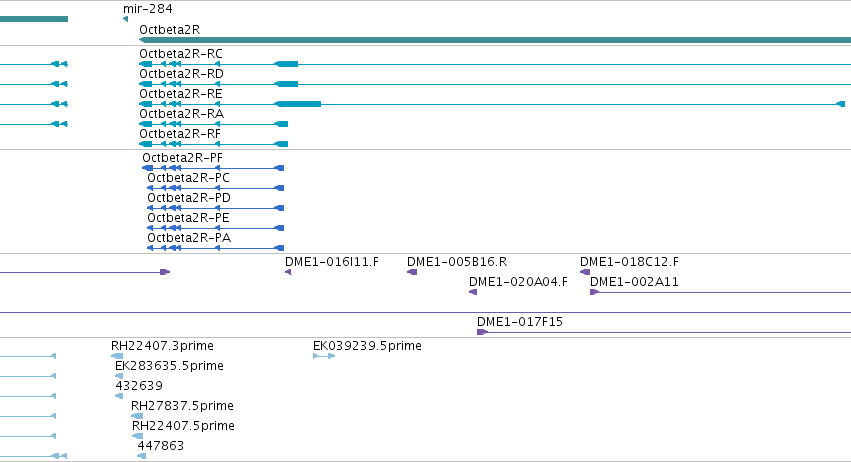
Task: Click the 447863 arrow glyph
Action: click(x=142, y=456)
